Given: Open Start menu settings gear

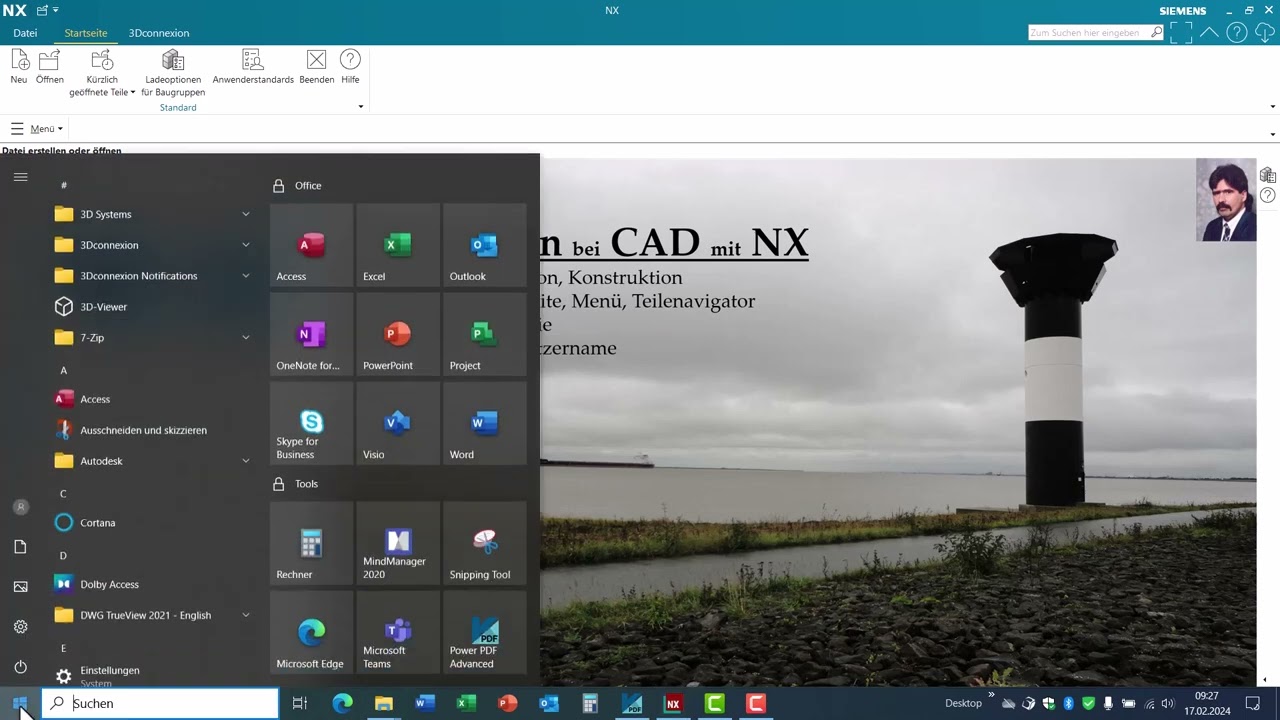Looking at the screenshot, I should [20, 627].
